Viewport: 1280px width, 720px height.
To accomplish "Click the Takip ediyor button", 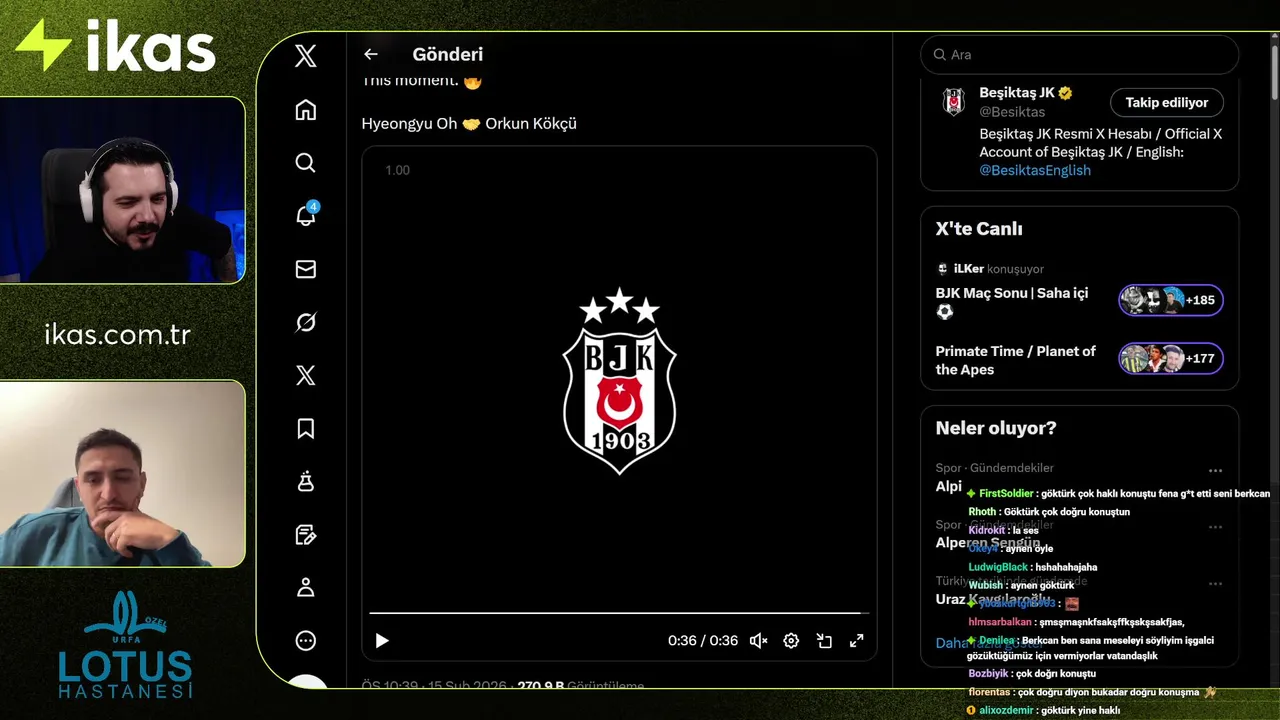I will pyautogui.click(x=1167, y=103).
